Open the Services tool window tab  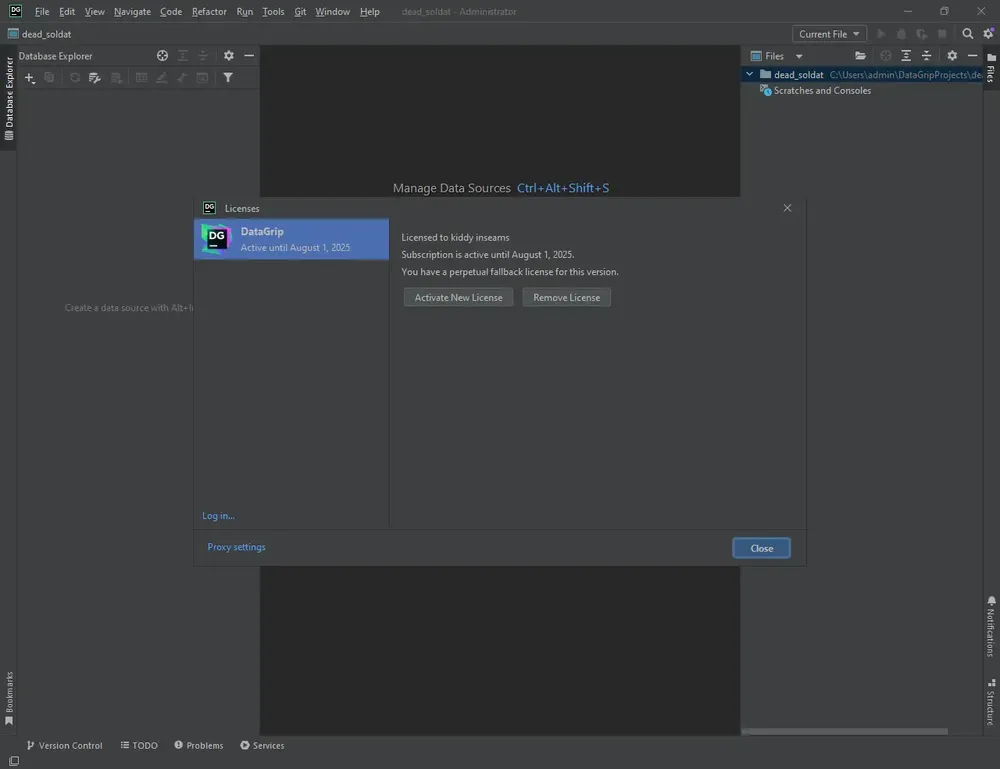click(262, 745)
